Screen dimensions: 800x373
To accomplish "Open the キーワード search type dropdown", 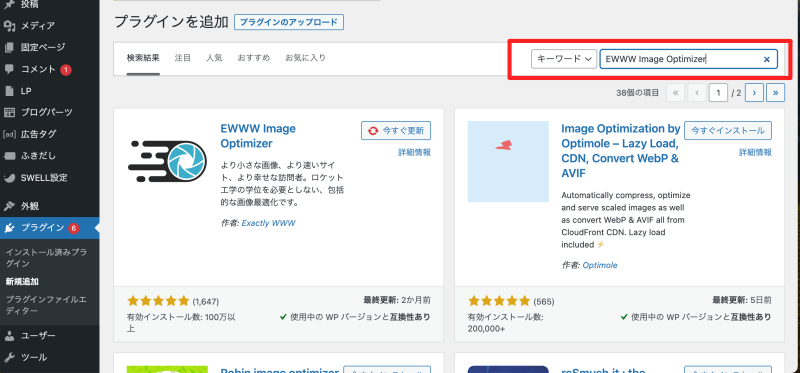I will click(x=564, y=59).
